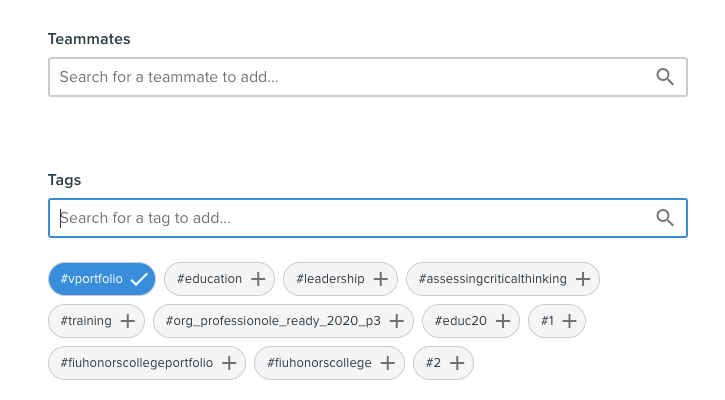The image size is (725, 400).
Task: Click the teammate search magnifier icon
Action: pyautogui.click(x=665, y=77)
